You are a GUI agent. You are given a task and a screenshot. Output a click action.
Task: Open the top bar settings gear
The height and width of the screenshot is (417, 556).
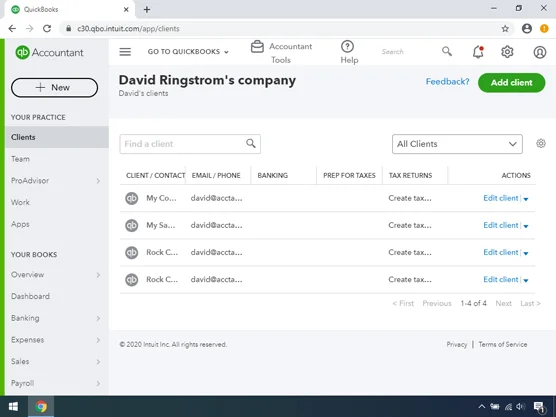pyautogui.click(x=507, y=52)
